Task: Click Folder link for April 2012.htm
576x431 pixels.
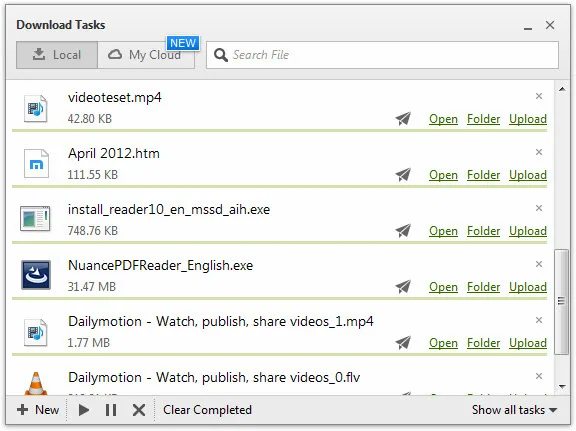Action: pyautogui.click(x=483, y=175)
